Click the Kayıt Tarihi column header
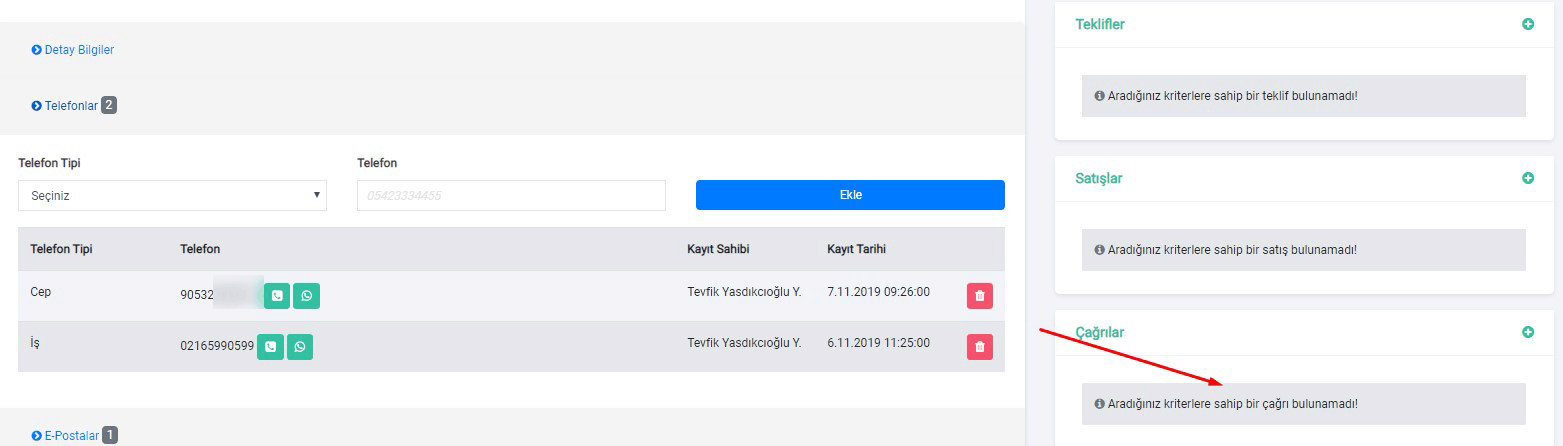 [x=856, y=249]
